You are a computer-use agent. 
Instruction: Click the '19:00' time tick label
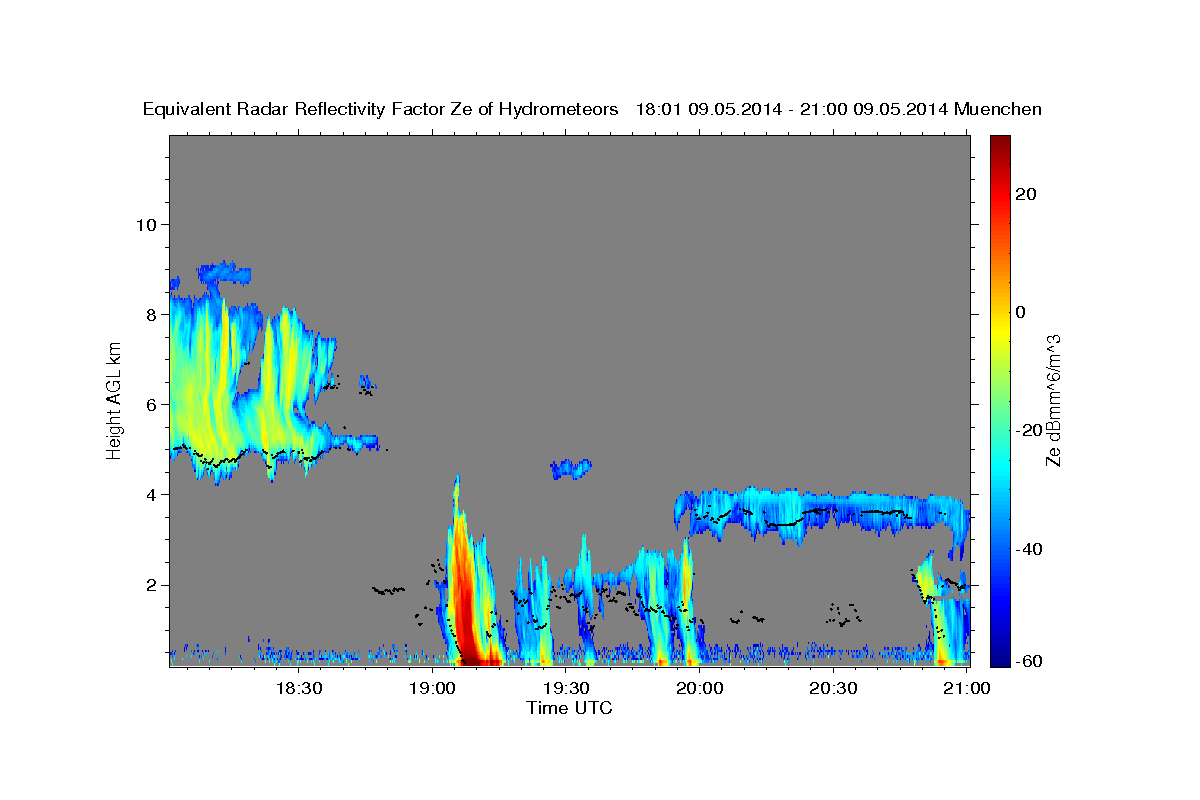[x=433, y=689]
